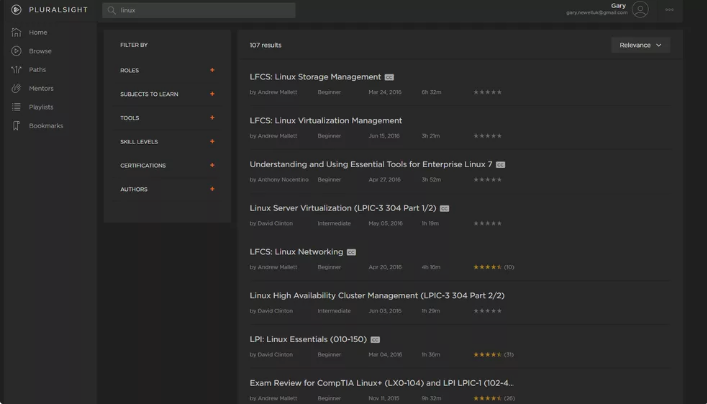The height and width of the screenshot is (404, 707).
Task: Click CC badge on LFCS: Linux Networking
Action: [x=351, y=252]
